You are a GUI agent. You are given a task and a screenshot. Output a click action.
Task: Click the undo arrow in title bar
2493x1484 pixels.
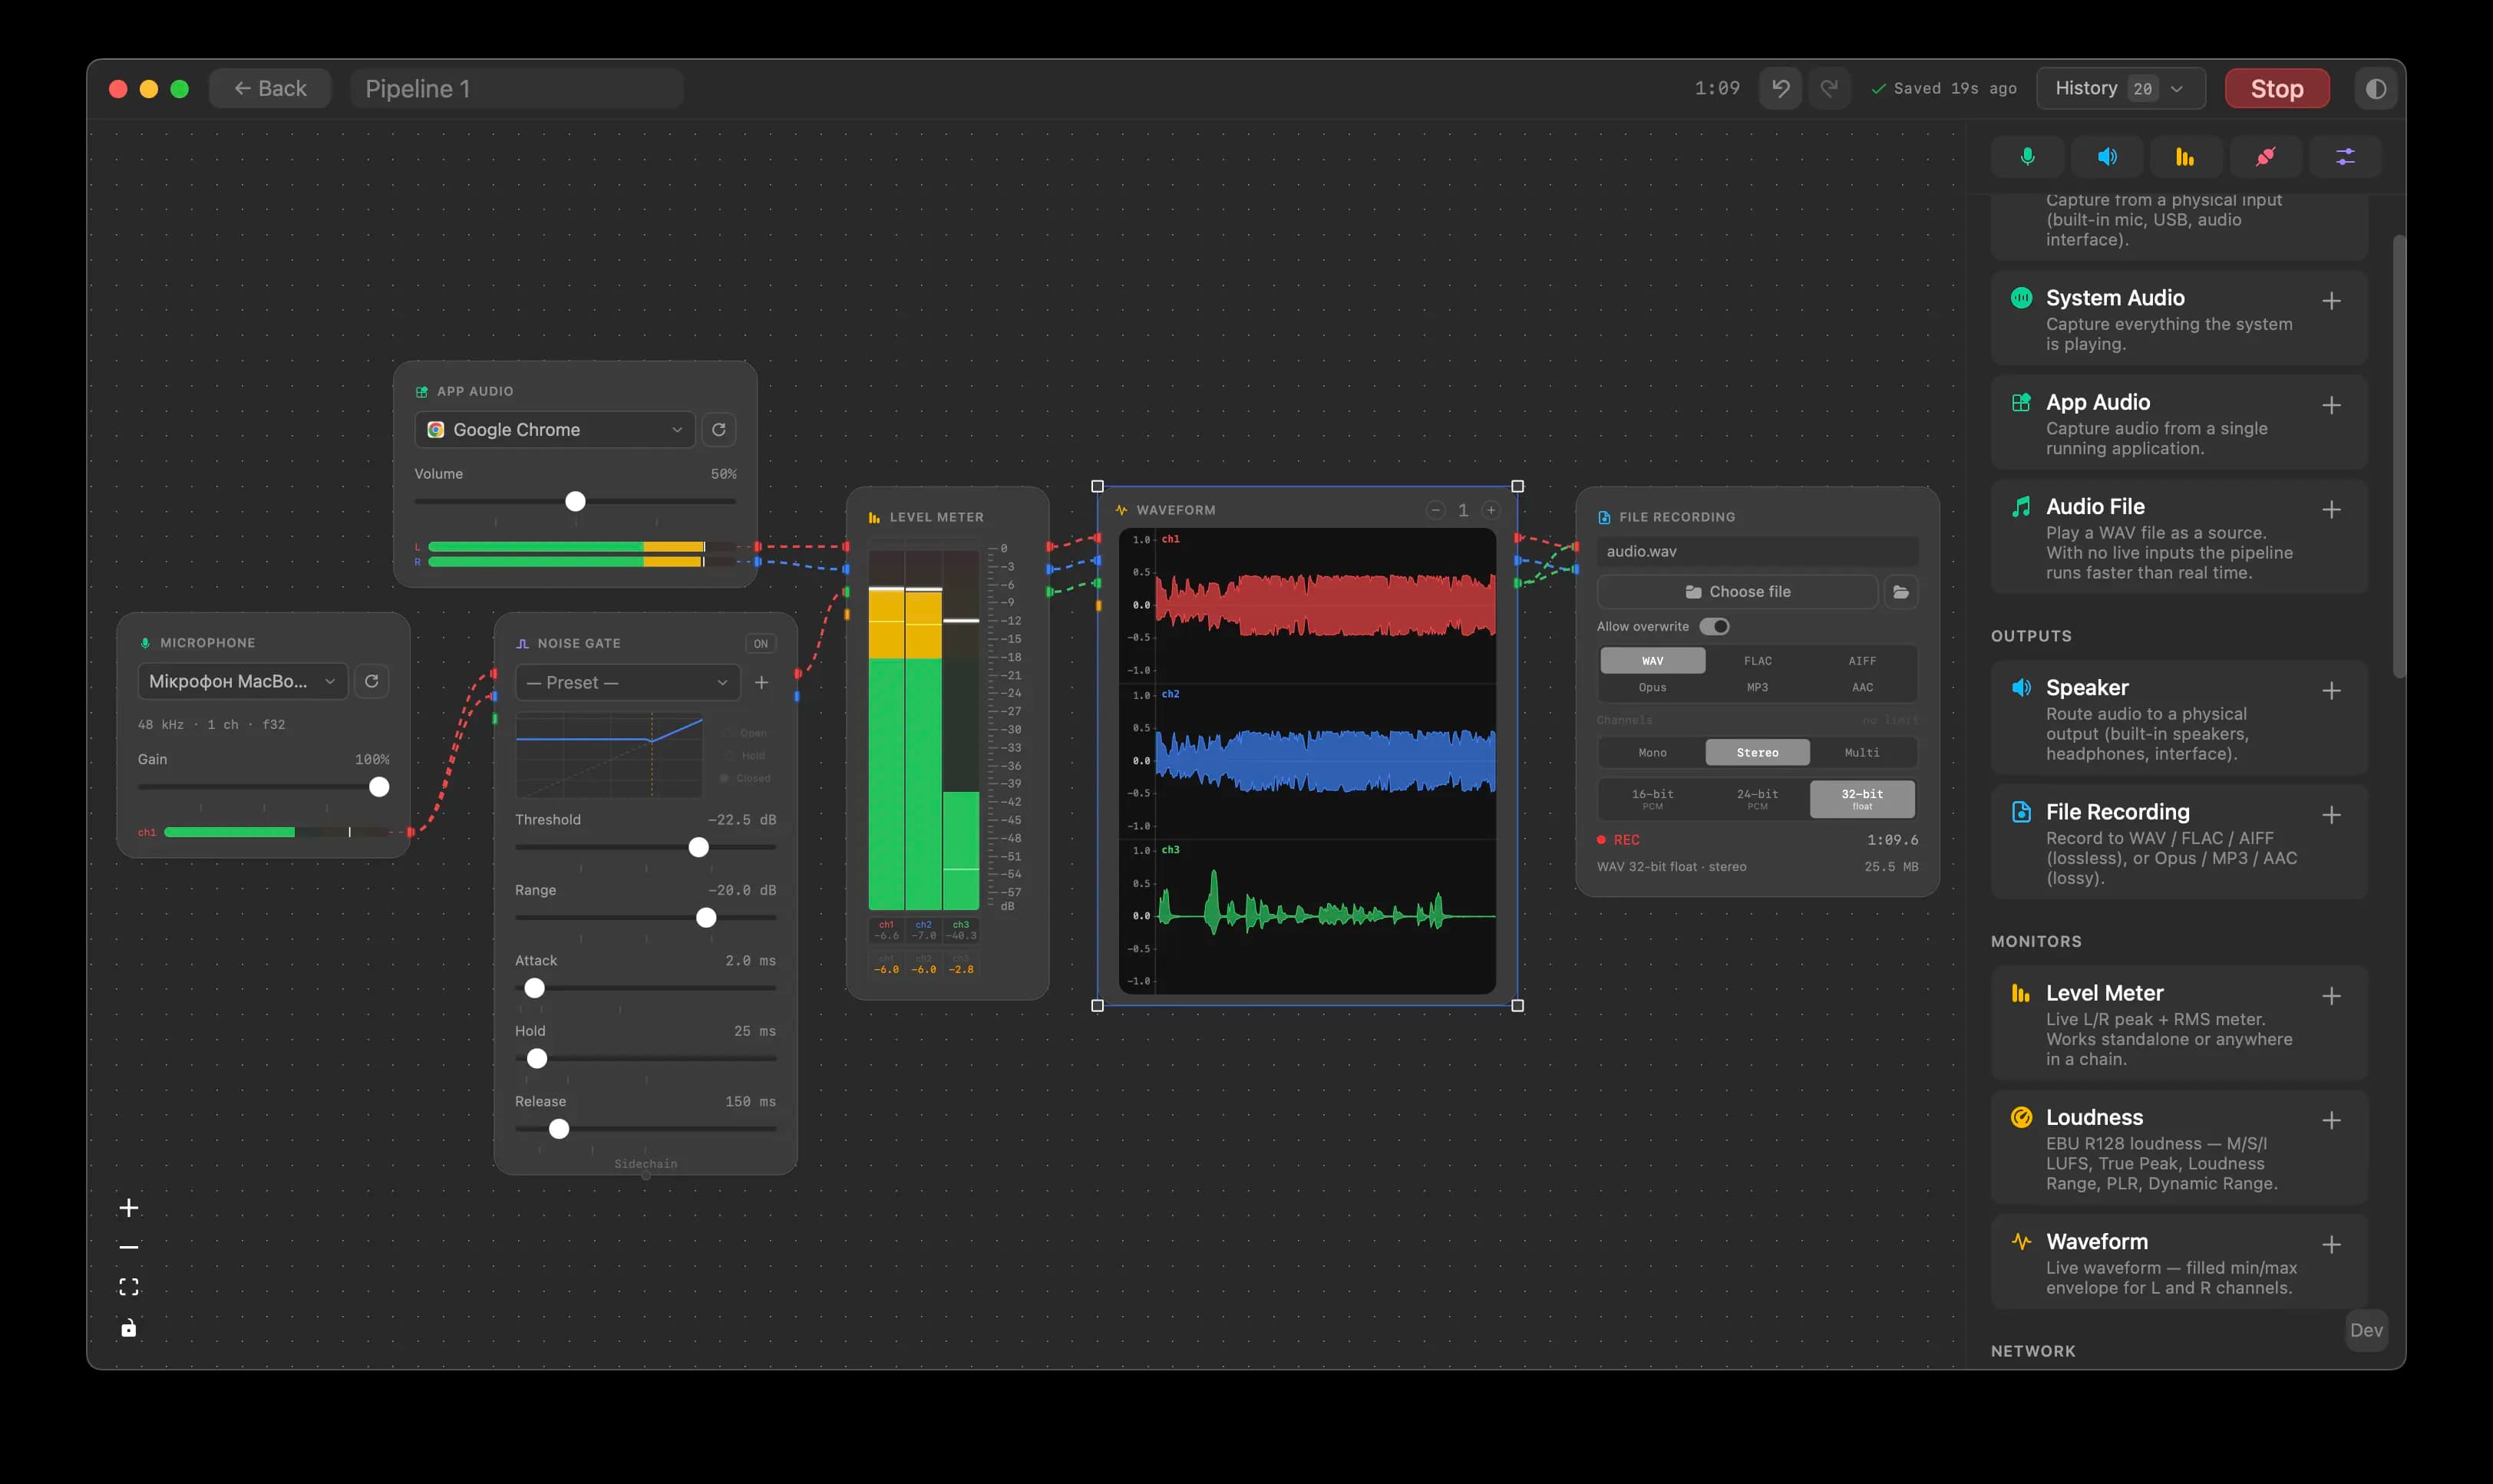[x=1781, y=89]
